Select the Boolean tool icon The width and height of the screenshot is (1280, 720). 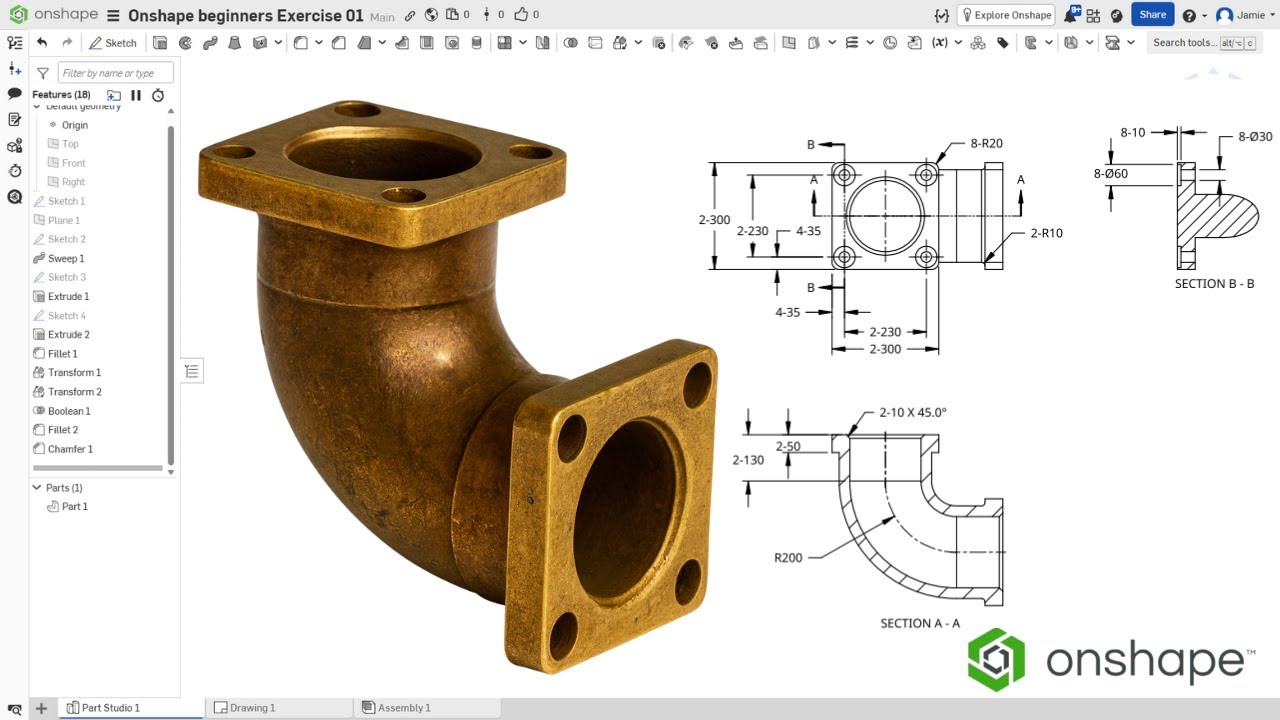click(570, 43)
